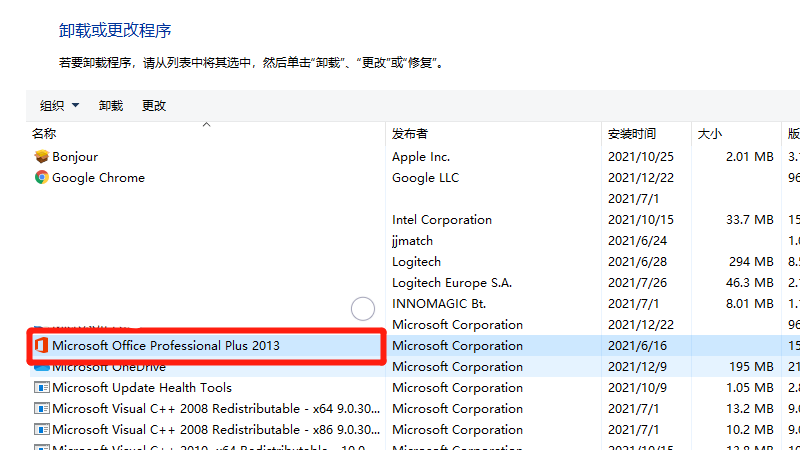Screen dimensions: 800x450
Task: Click the Bonjour package icon
Action: [x=41, y=157]
